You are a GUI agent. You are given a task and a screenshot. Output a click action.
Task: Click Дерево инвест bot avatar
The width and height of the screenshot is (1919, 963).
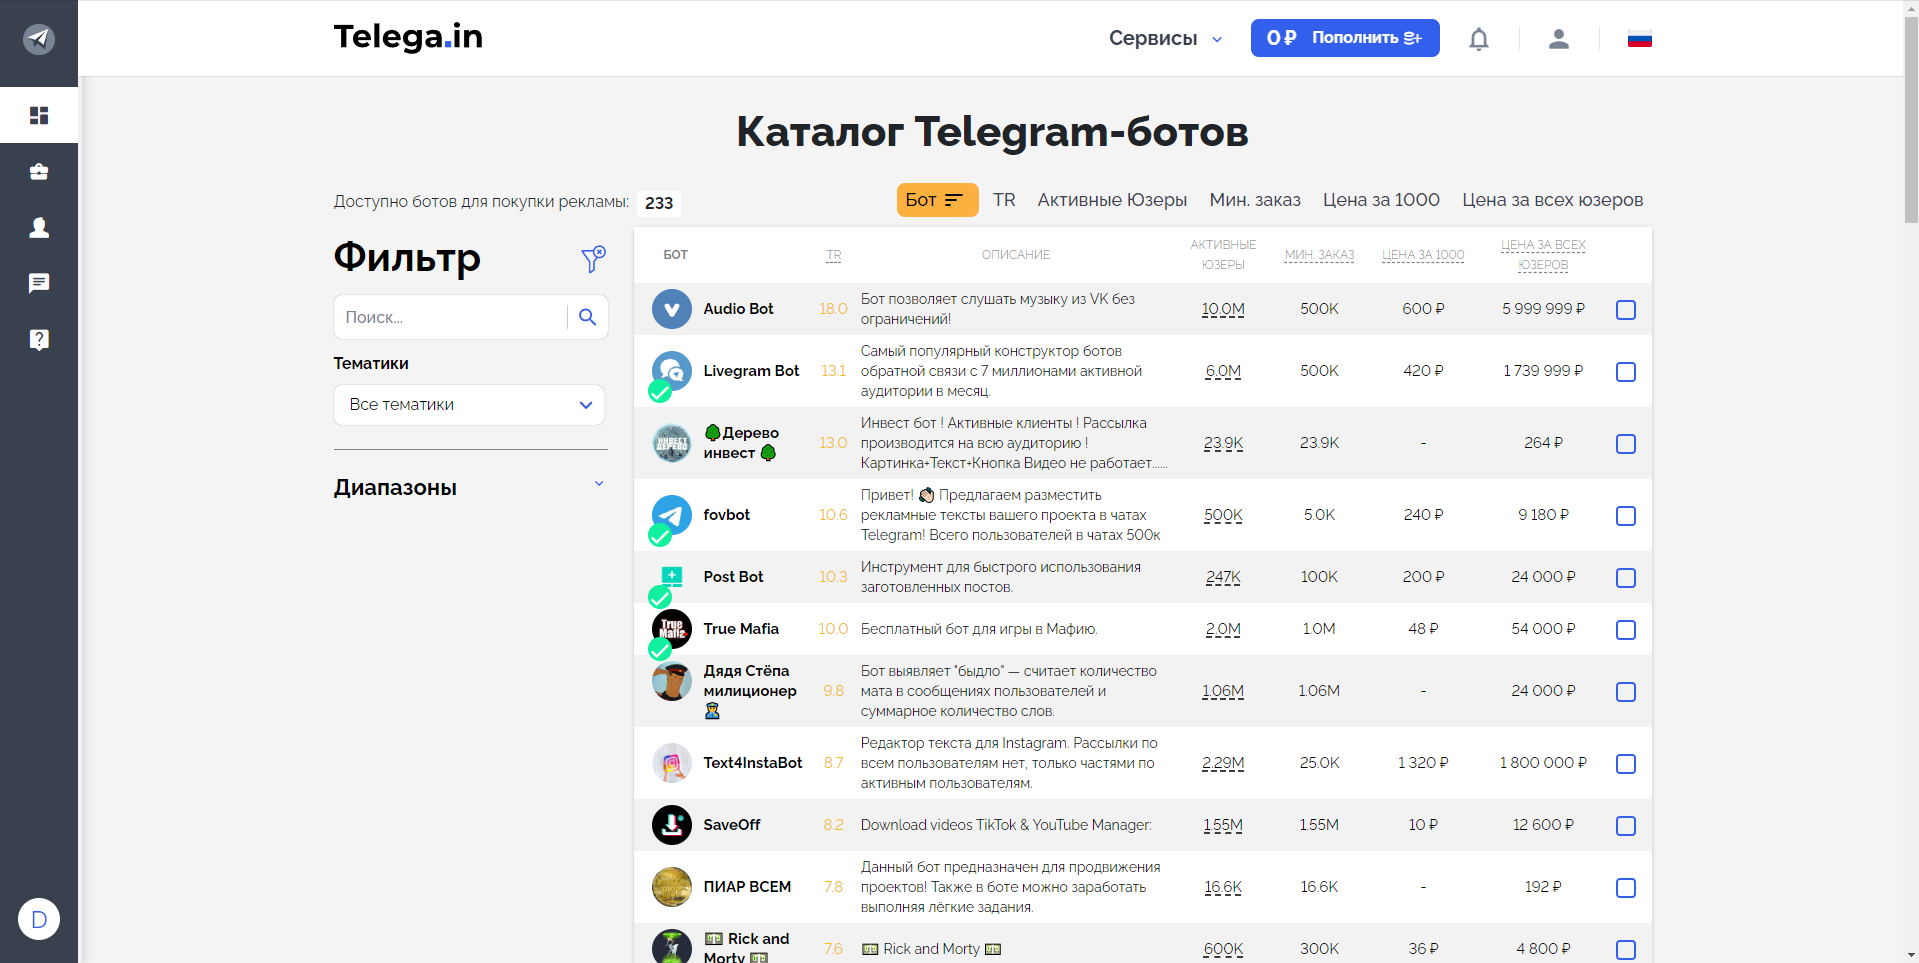pos(672,443)
